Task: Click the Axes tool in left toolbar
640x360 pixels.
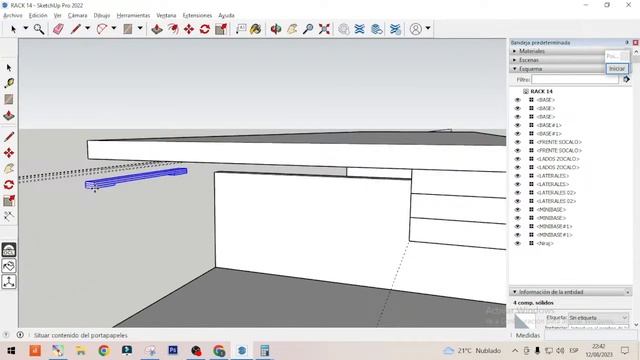Action: 9,282
